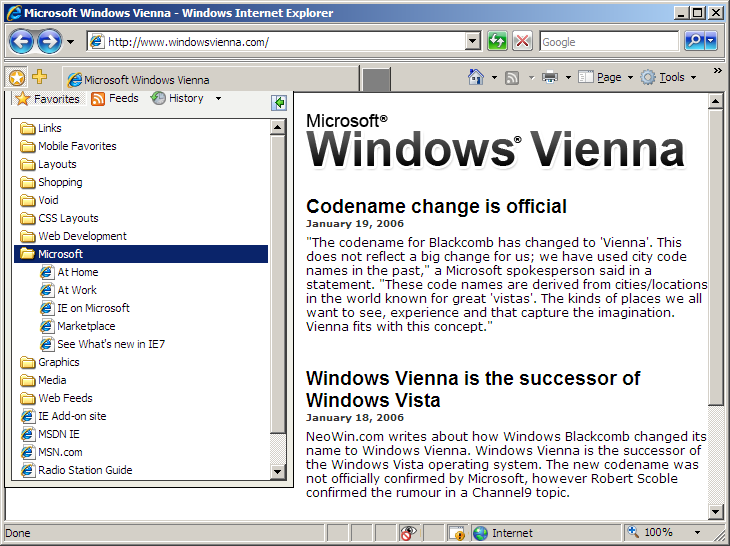Click the web page scroll down arrow
Viewport: 730px width, 546px height.
point(716,512)
